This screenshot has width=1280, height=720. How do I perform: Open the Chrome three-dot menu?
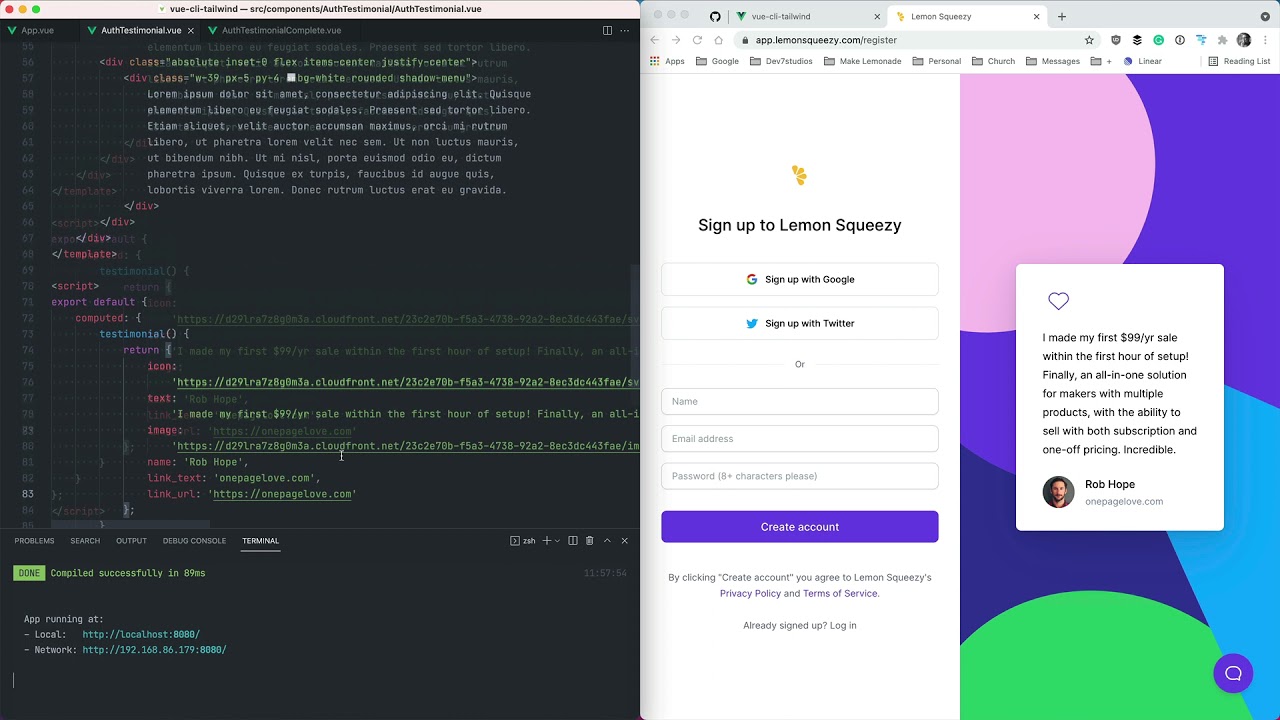coord(1265,40)
